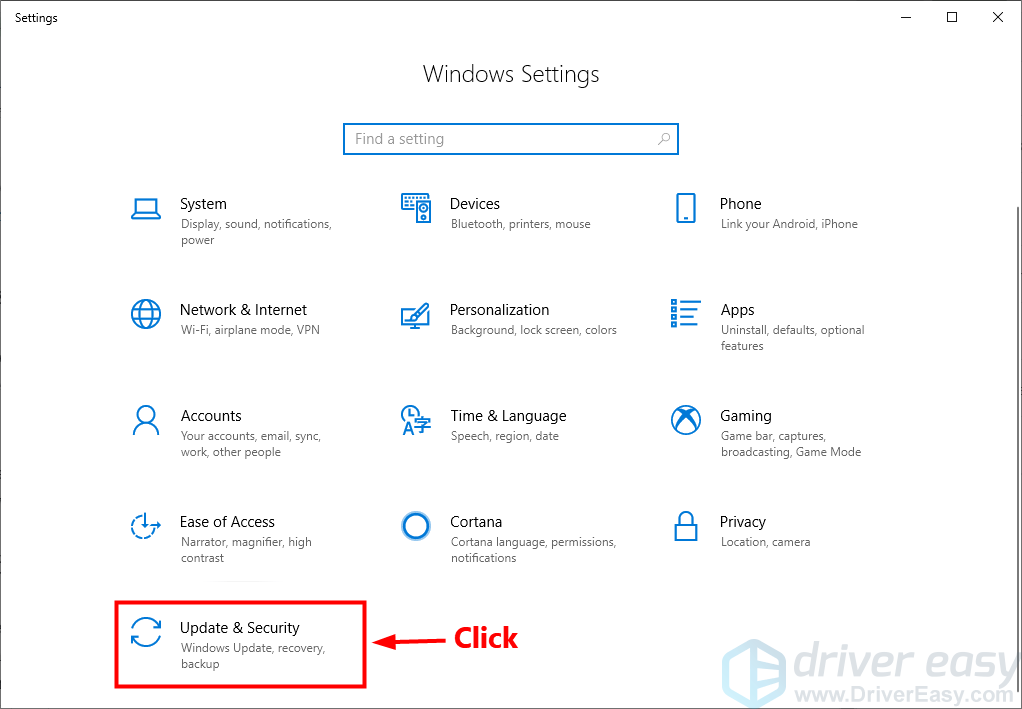Minimize the Settings window
This screenshot has height=709, width=1022.
(x=907, y=18)
